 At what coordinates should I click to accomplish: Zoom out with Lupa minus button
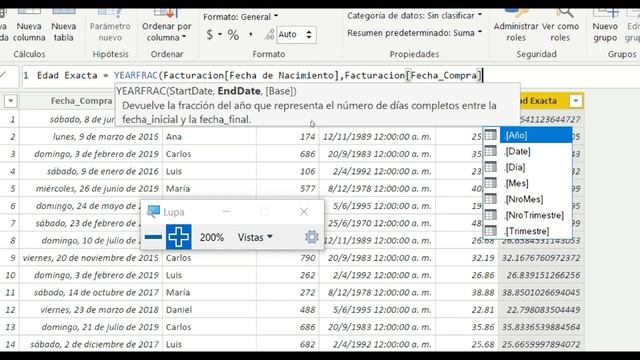point(153,237)
